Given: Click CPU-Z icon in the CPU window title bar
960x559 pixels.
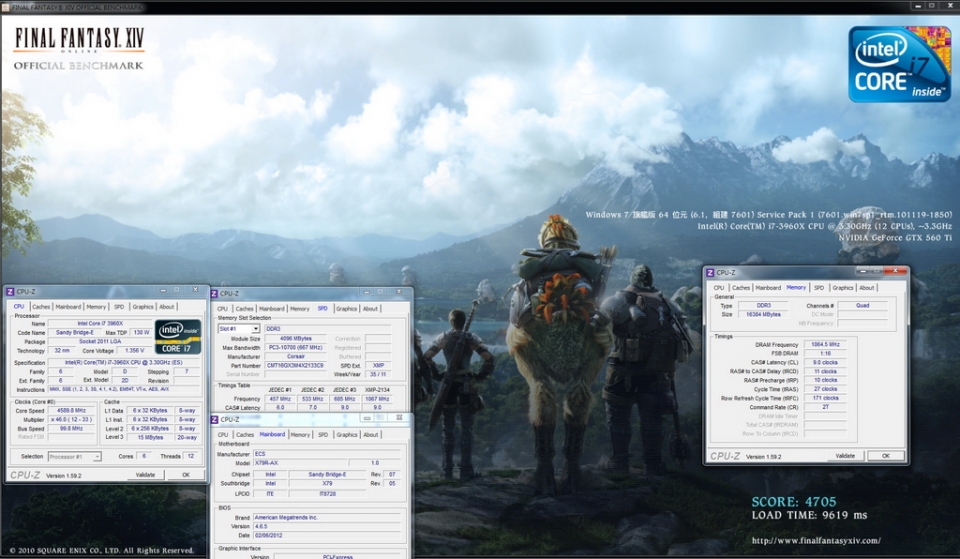Looking at the screenshot, I should [11, 292].
